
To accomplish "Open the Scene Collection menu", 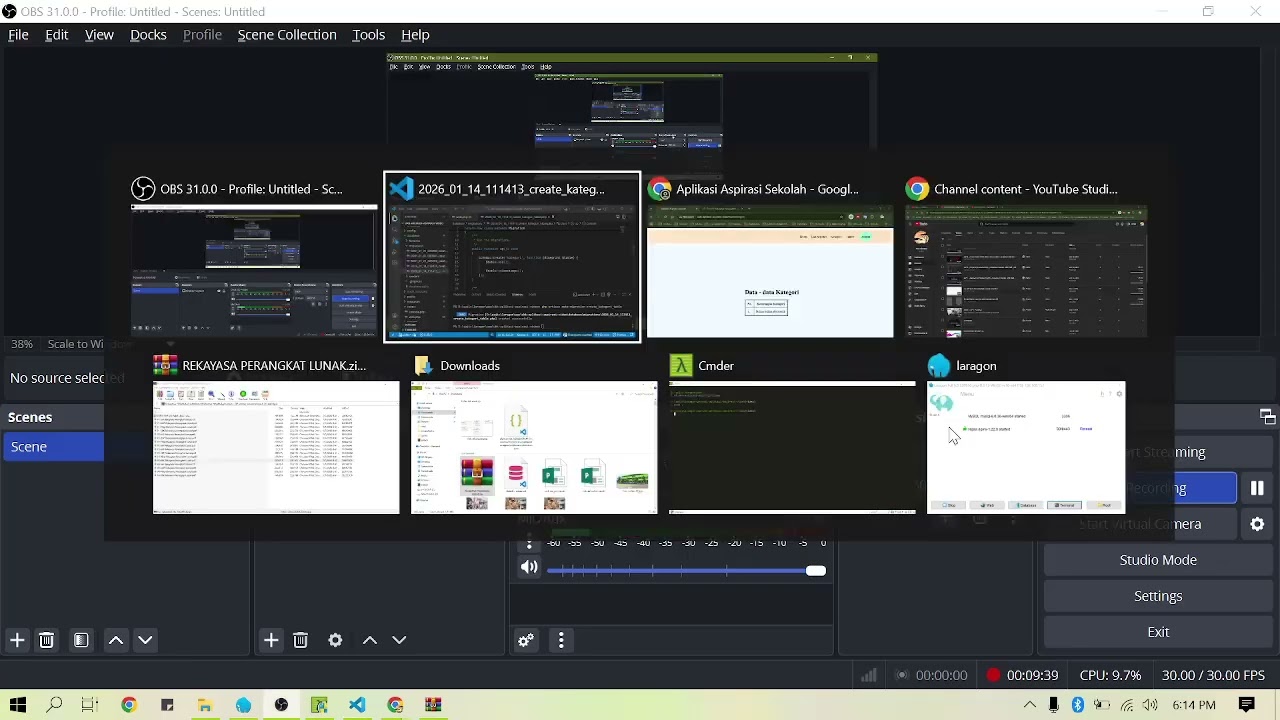I will (x=287, y=35).
